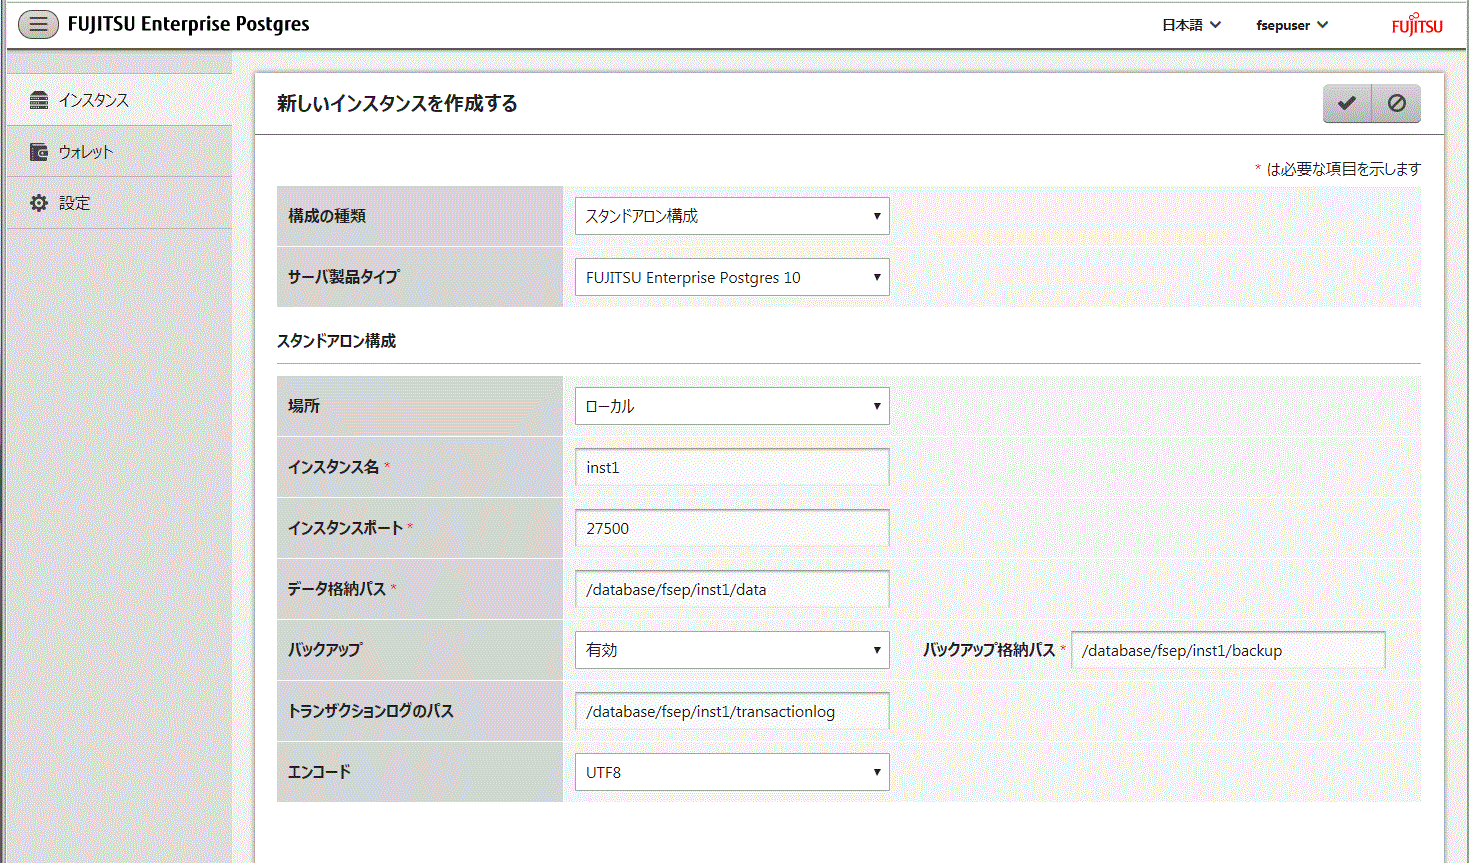Click the cancel circle-slash icon

1396,103
